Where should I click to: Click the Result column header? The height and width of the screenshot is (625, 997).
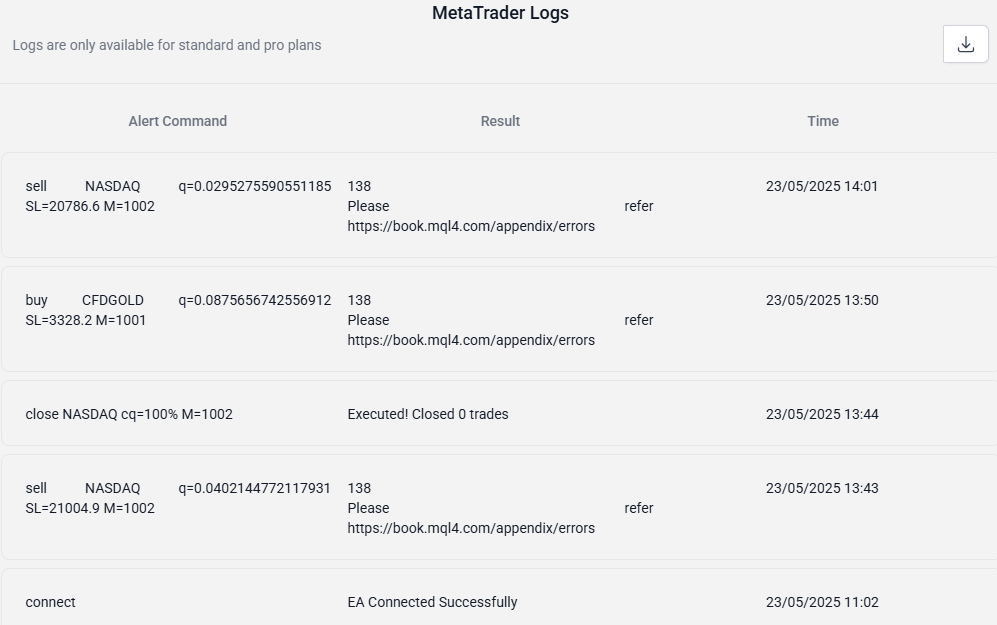[x=500, y=121]
